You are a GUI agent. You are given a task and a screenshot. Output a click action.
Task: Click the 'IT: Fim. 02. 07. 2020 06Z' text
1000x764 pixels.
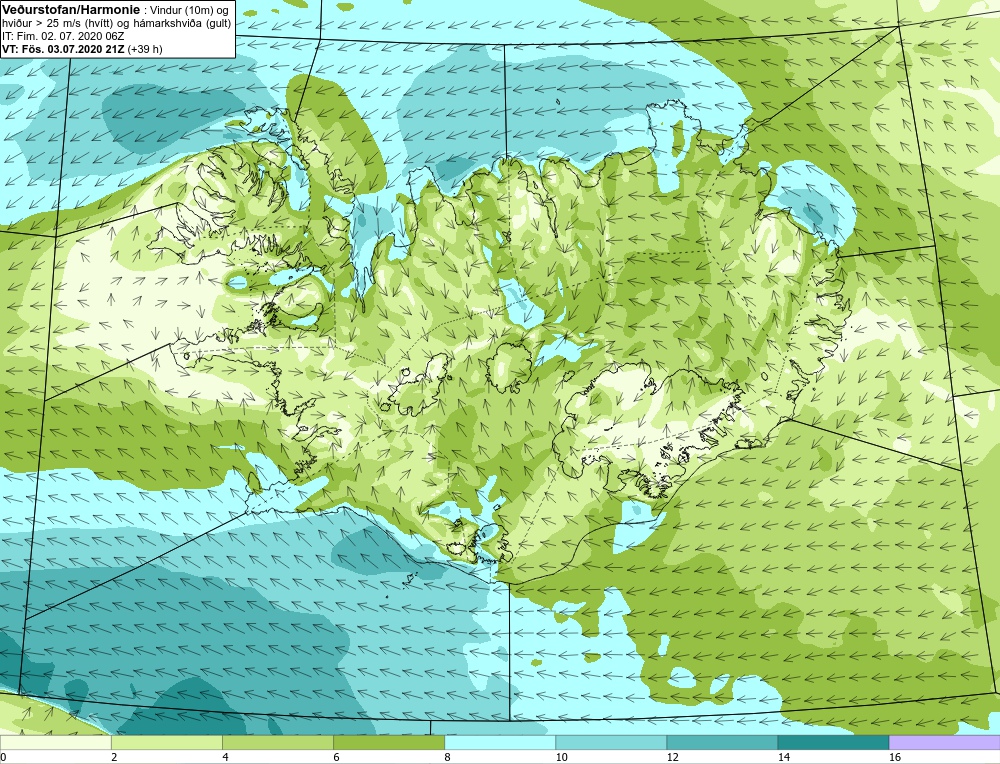pos(62,36)
